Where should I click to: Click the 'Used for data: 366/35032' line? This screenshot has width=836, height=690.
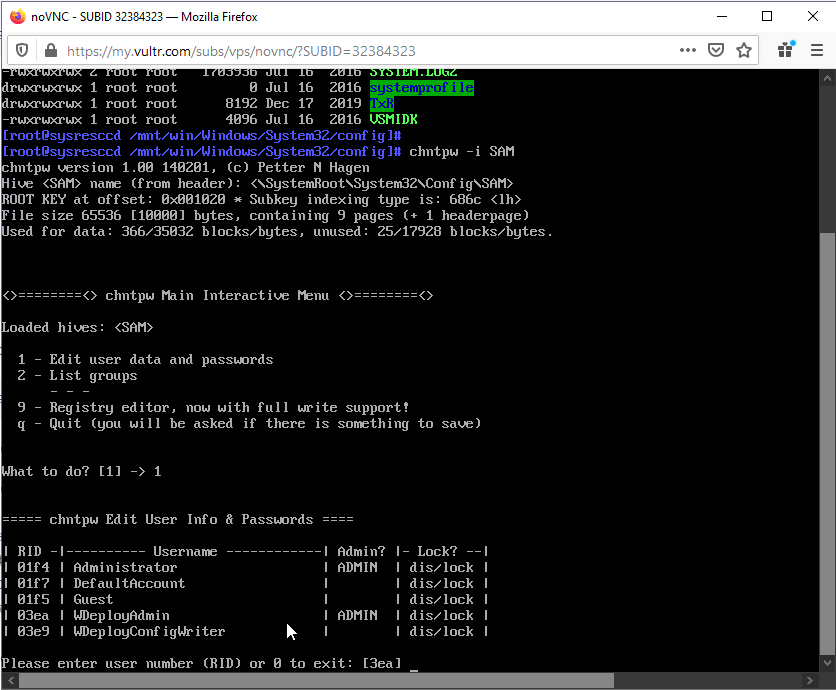[277, 231]
